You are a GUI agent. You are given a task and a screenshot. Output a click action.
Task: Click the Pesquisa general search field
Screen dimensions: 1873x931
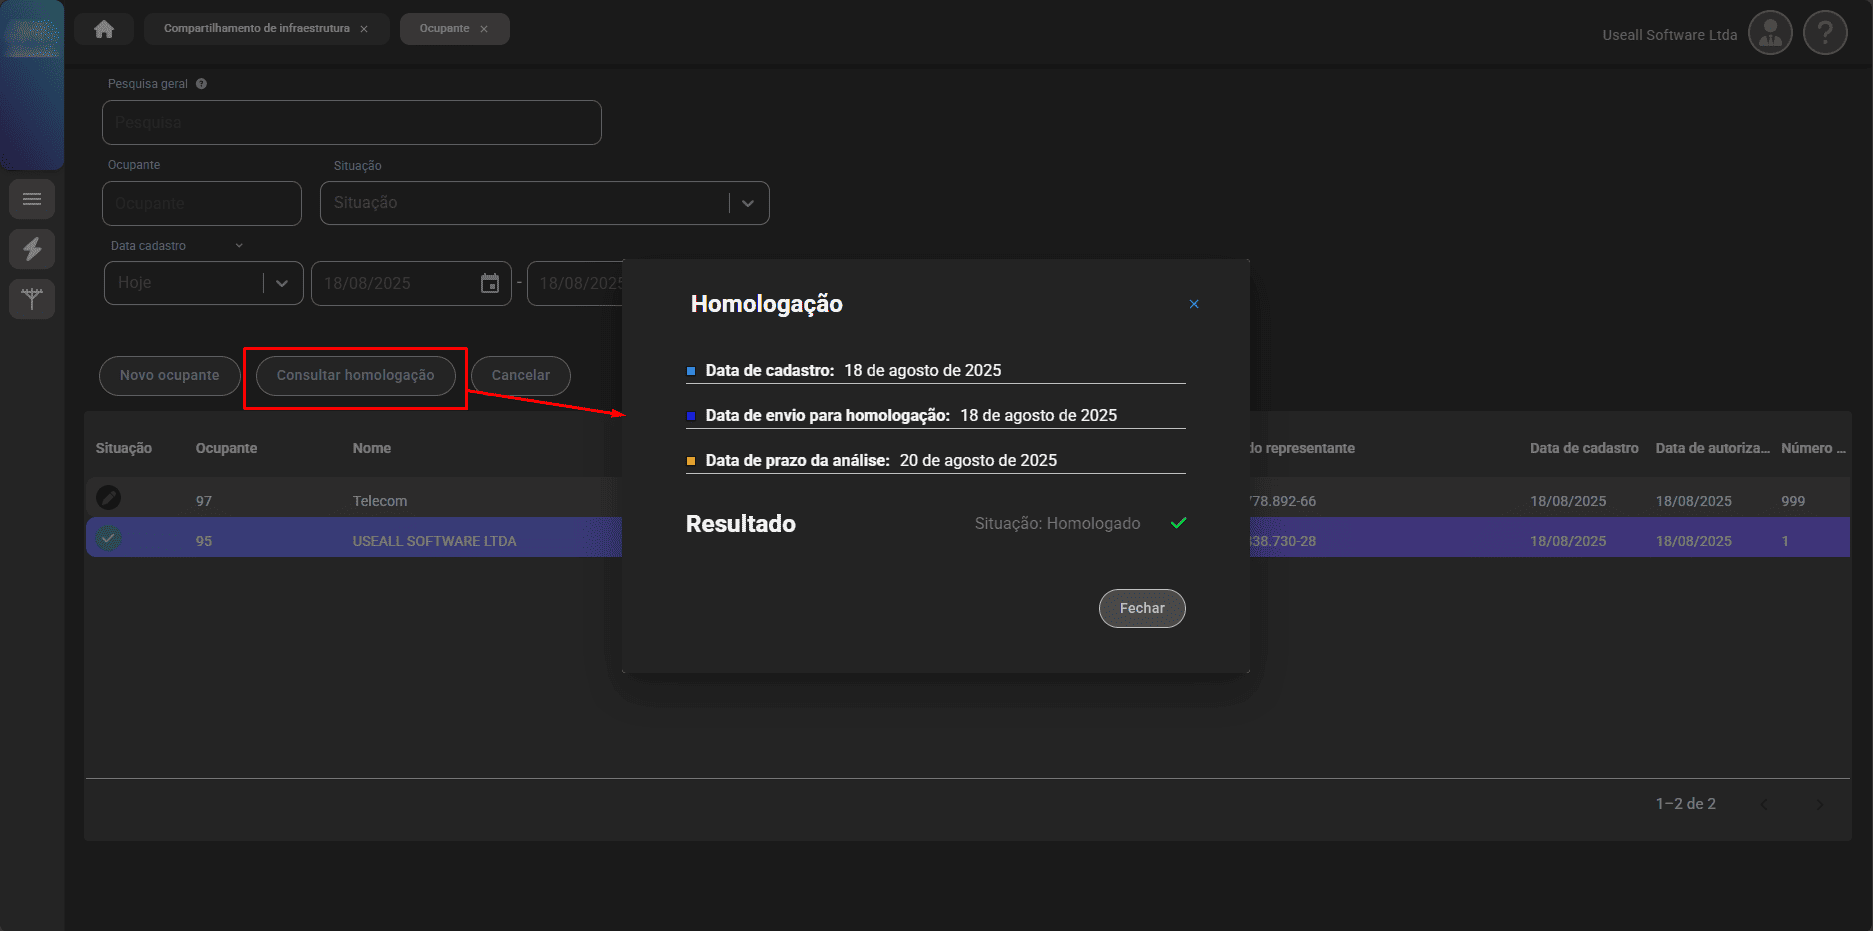351,123
